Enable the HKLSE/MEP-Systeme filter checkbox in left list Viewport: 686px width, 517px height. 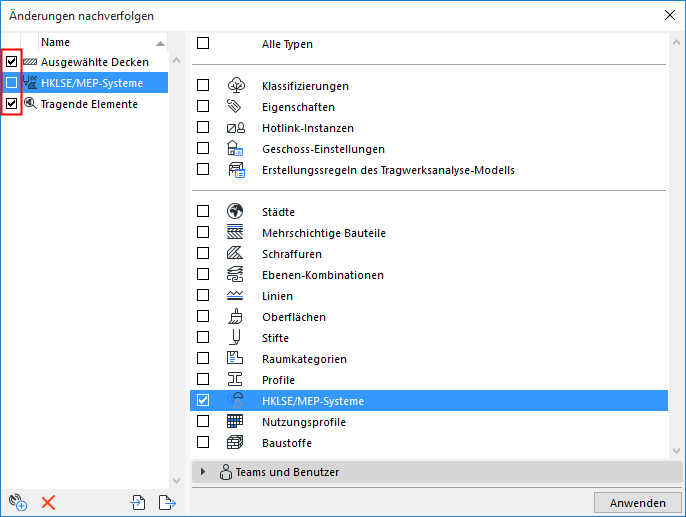(x=11, y=82)
